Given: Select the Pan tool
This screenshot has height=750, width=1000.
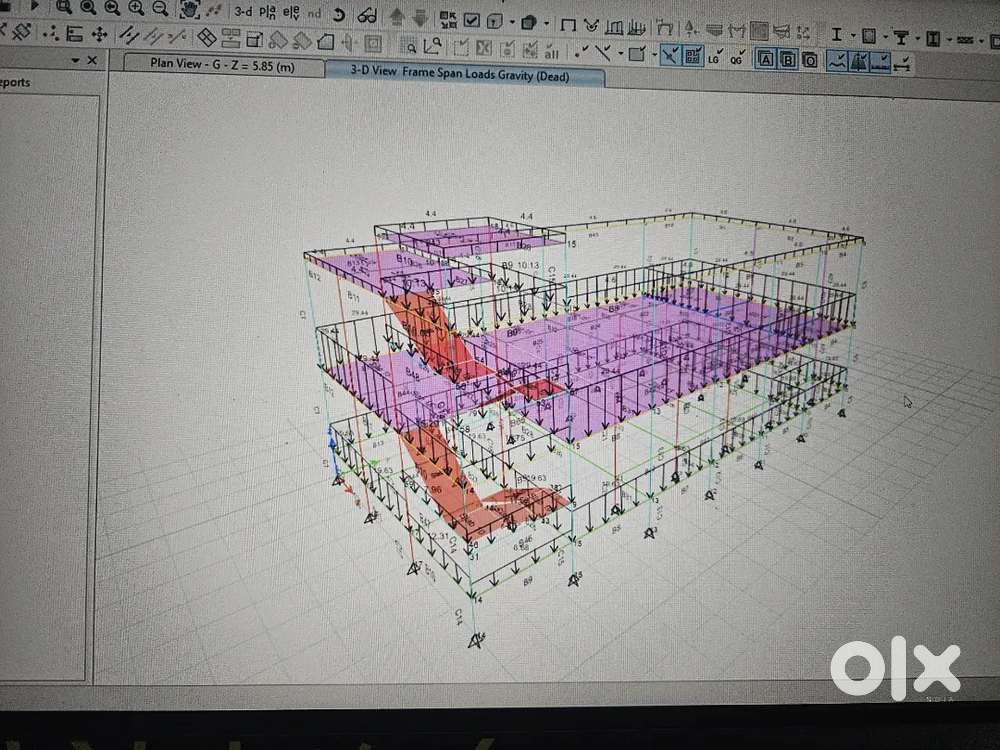Looking at the screenshot, I should pyautogui.click(x=191, y=11).
